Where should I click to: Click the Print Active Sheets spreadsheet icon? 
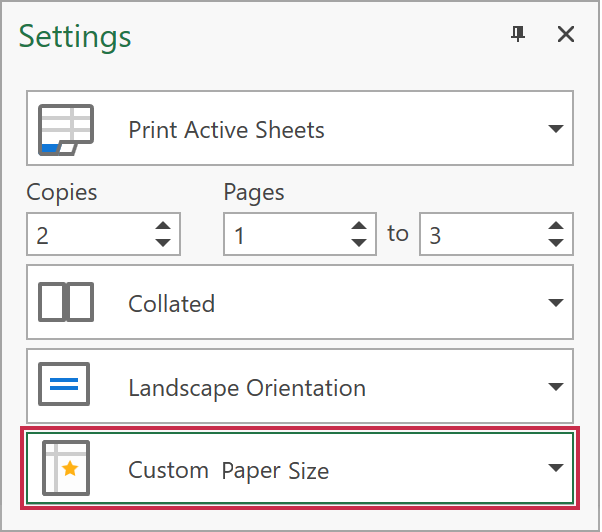[65, 130]
